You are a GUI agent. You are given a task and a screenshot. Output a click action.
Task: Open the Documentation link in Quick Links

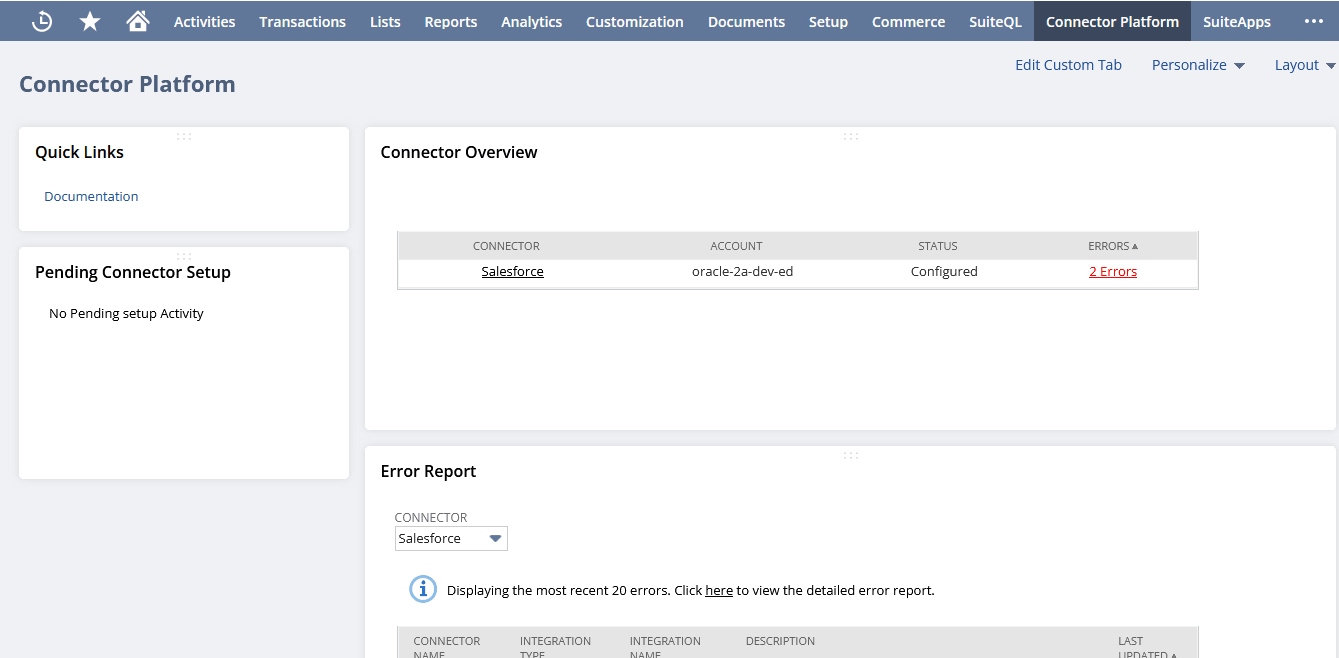[x=91, y=196]
